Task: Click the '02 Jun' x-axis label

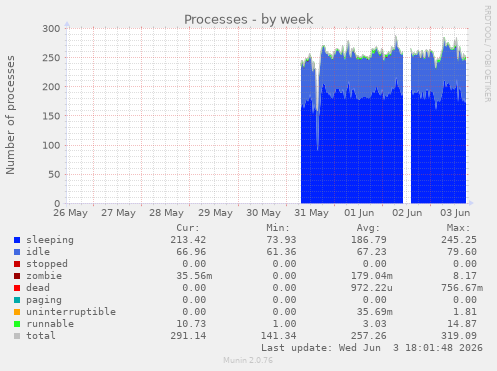Action: tap(407, 213)
